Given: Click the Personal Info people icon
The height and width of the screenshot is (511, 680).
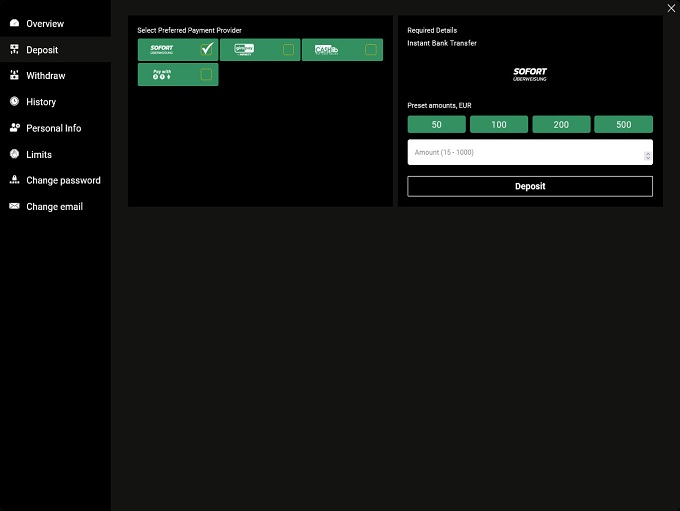Looking at the screenshot, I should (x=15, y=128).
